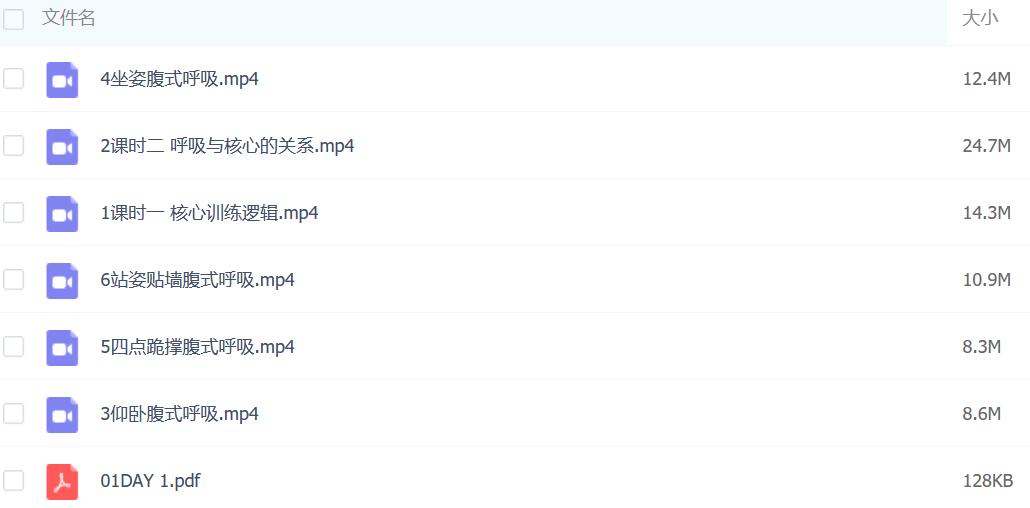This screenshot has width=1030, height=508.
Task: Click the size value 12.4M
Action: tap(987, 80)
